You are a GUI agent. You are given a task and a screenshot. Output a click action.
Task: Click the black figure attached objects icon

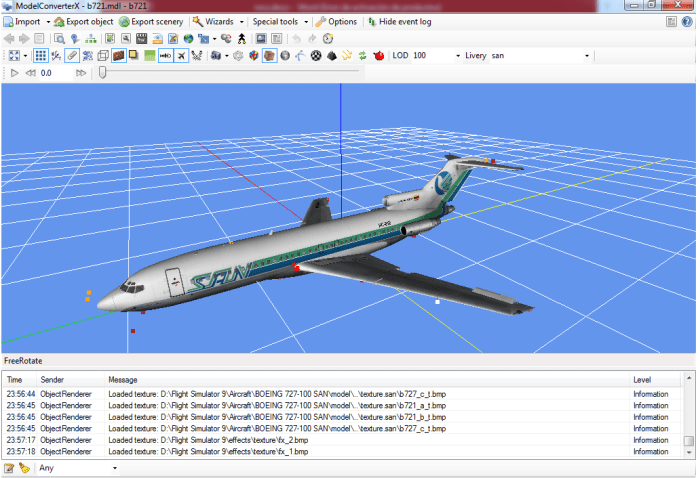pyautogui.click(x=242, y=39)
